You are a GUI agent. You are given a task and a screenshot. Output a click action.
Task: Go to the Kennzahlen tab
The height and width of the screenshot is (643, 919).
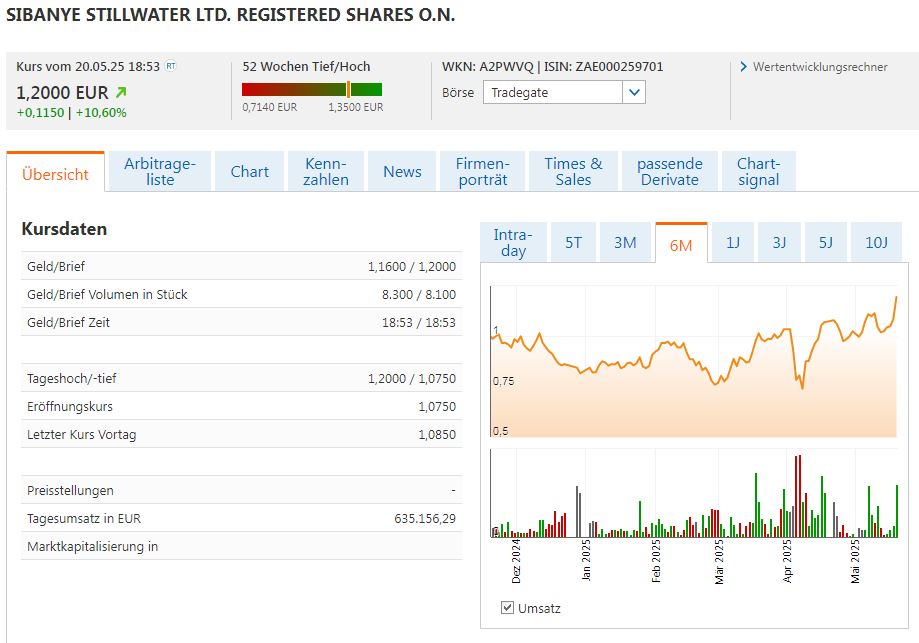pos(326,171)
